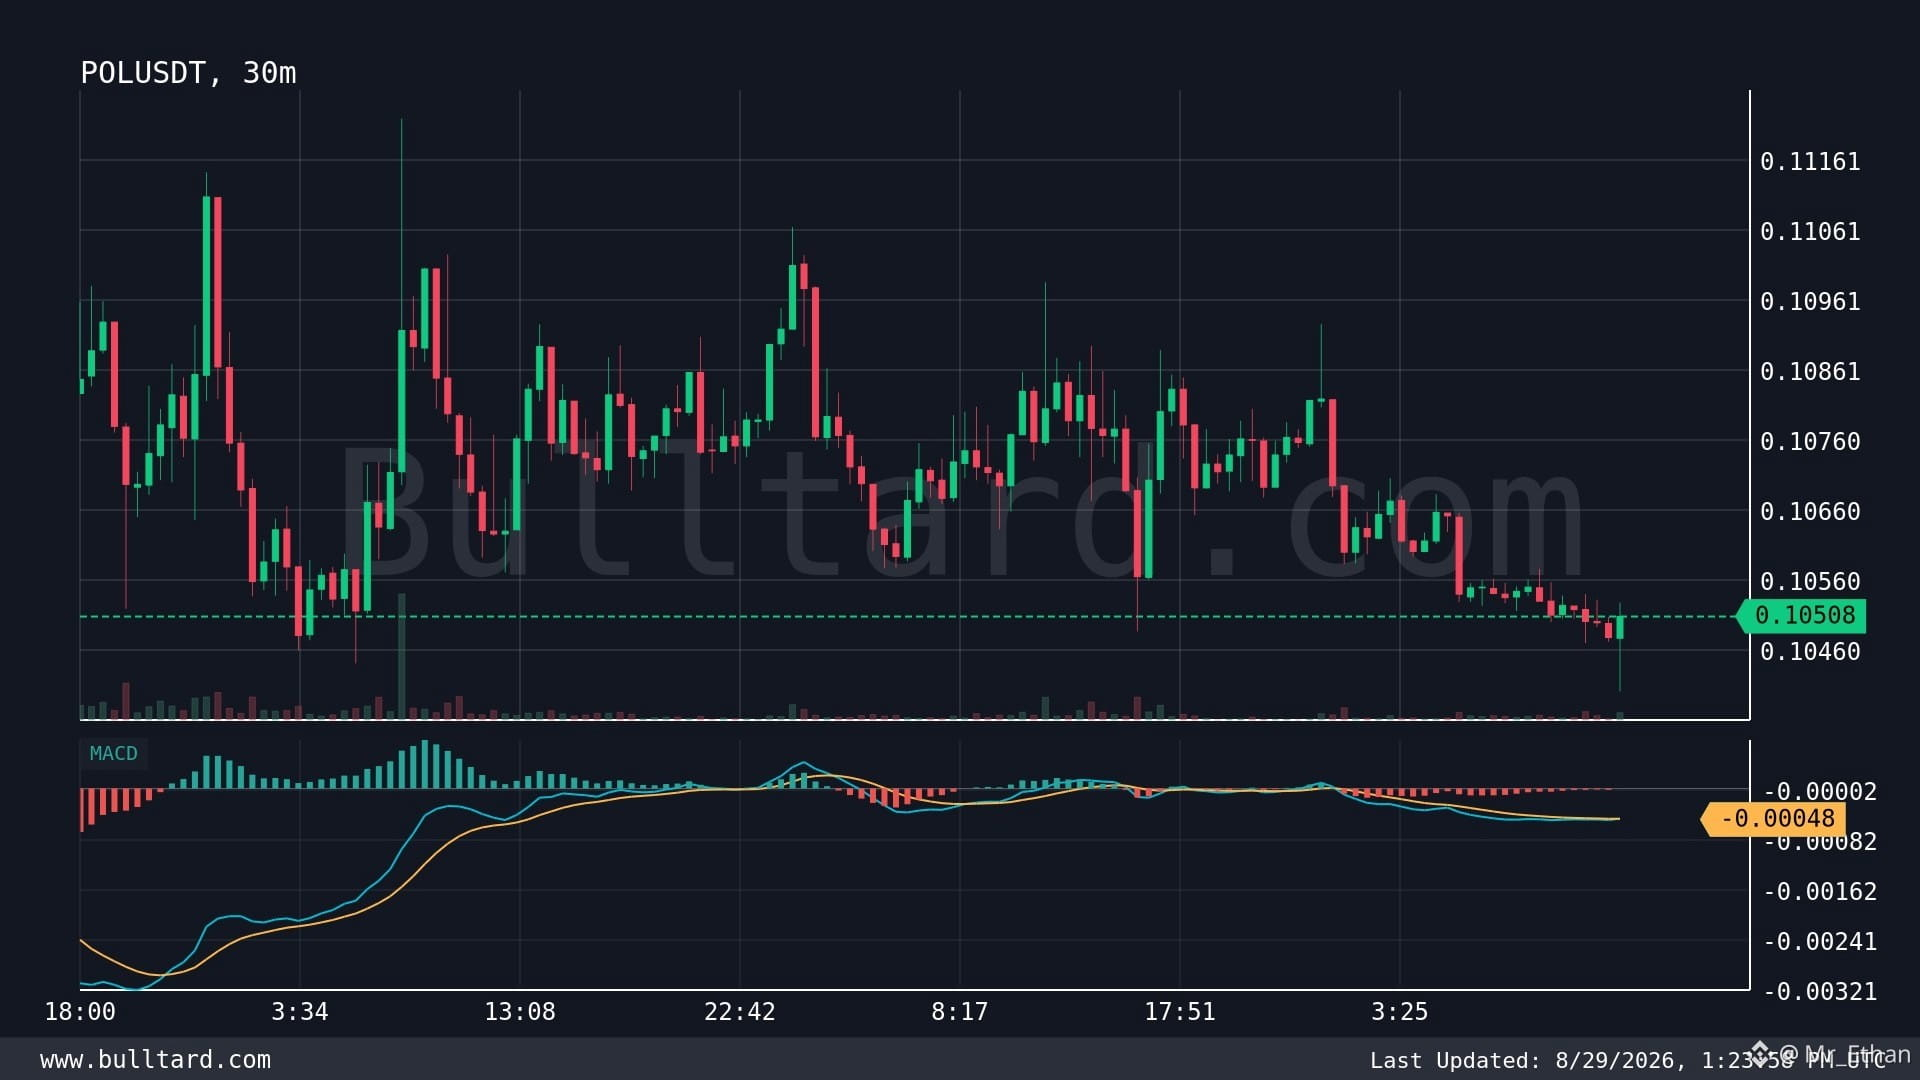The width and height of the screenshot is (1920, 1080).
Task: Click the 0.10660 price axis label
Action: point(1810,512)
